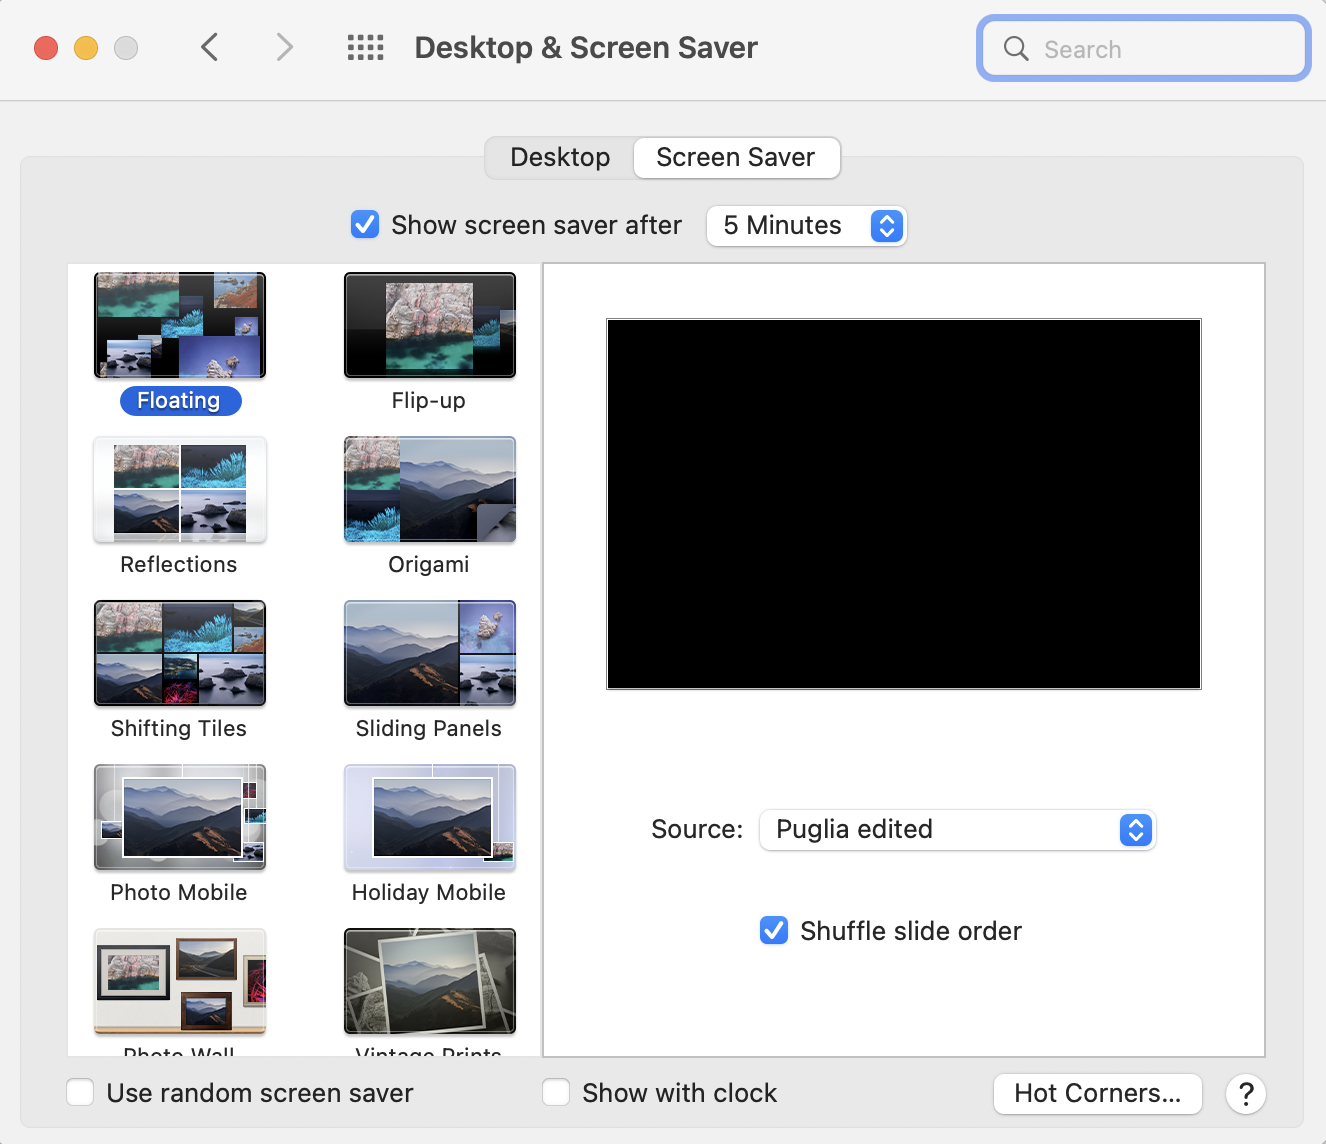Pick the Shifting Tiles screen saver thumbnail

click(x=180, y=653)
